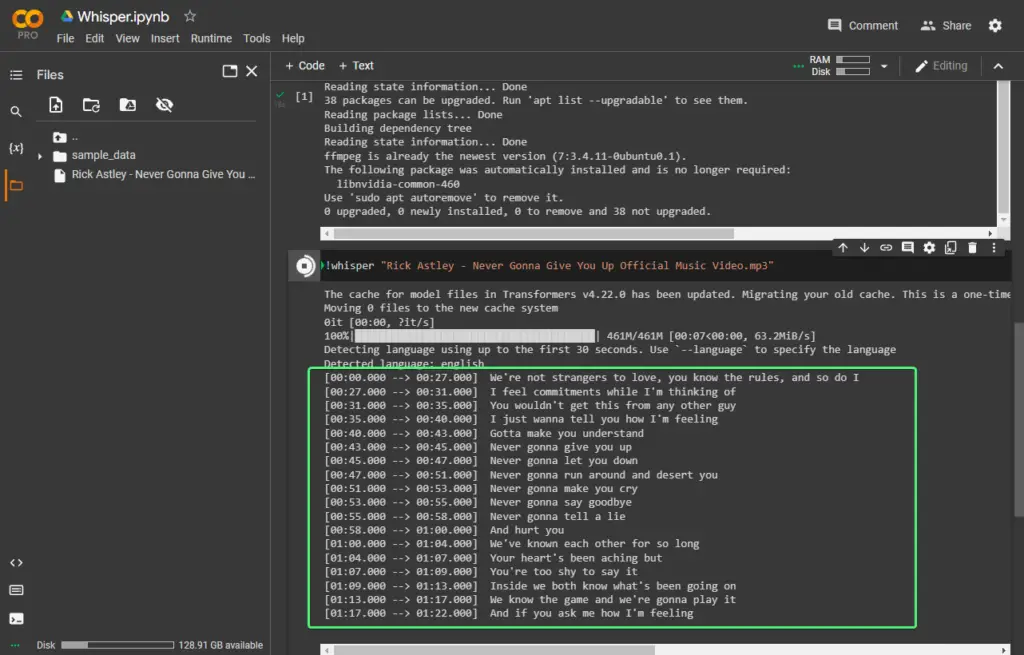The image size is (1024, 655).
Task: Click the first output vertical scrollbar
Action: (1003, 146)
